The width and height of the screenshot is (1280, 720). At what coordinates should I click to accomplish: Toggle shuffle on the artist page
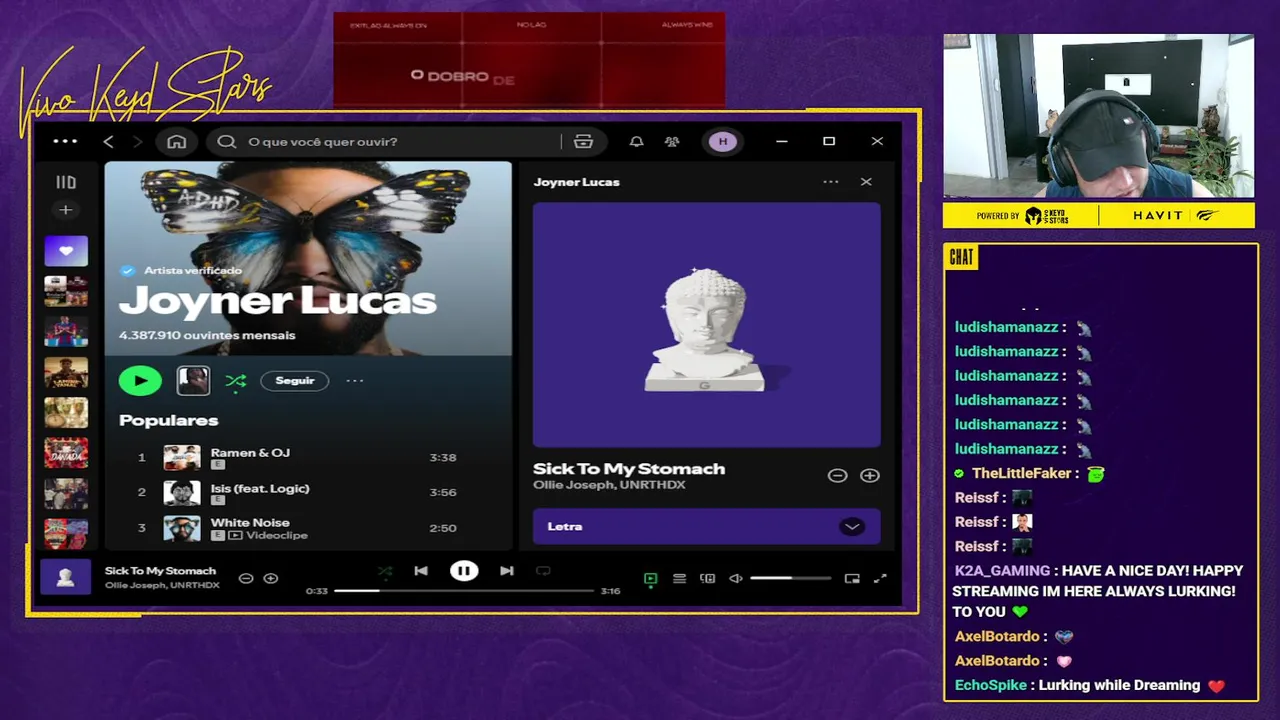[236, 381]
